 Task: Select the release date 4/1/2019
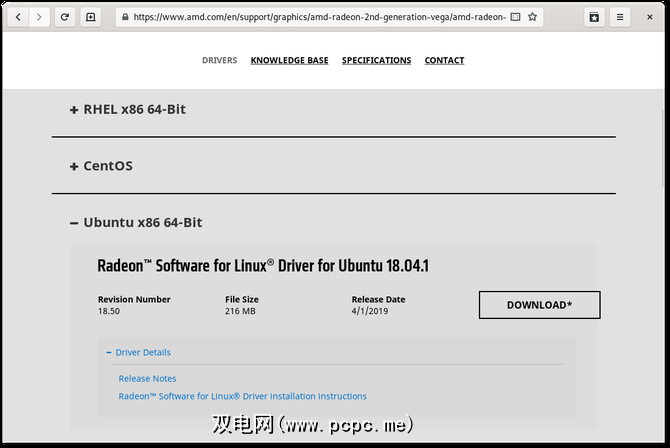pyautogui.click(x=370, y=311)
